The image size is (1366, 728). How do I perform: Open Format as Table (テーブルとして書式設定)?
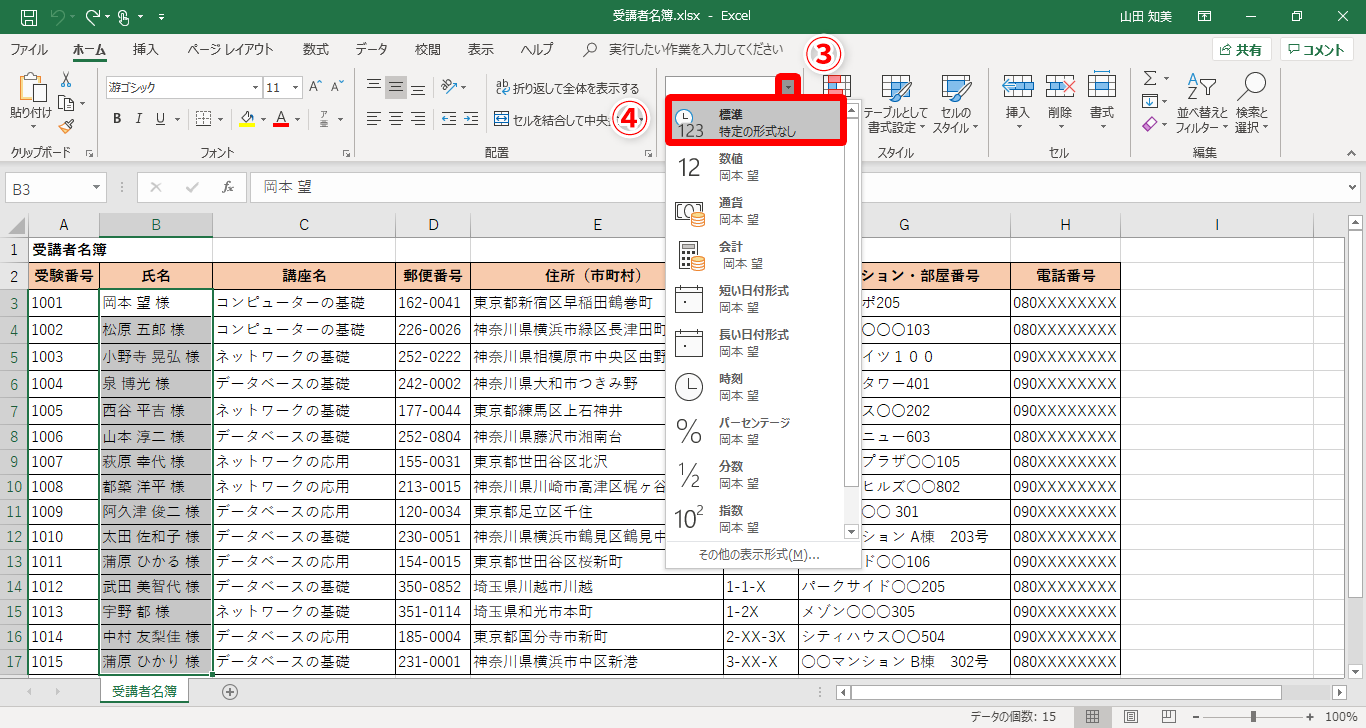point(896,103)
